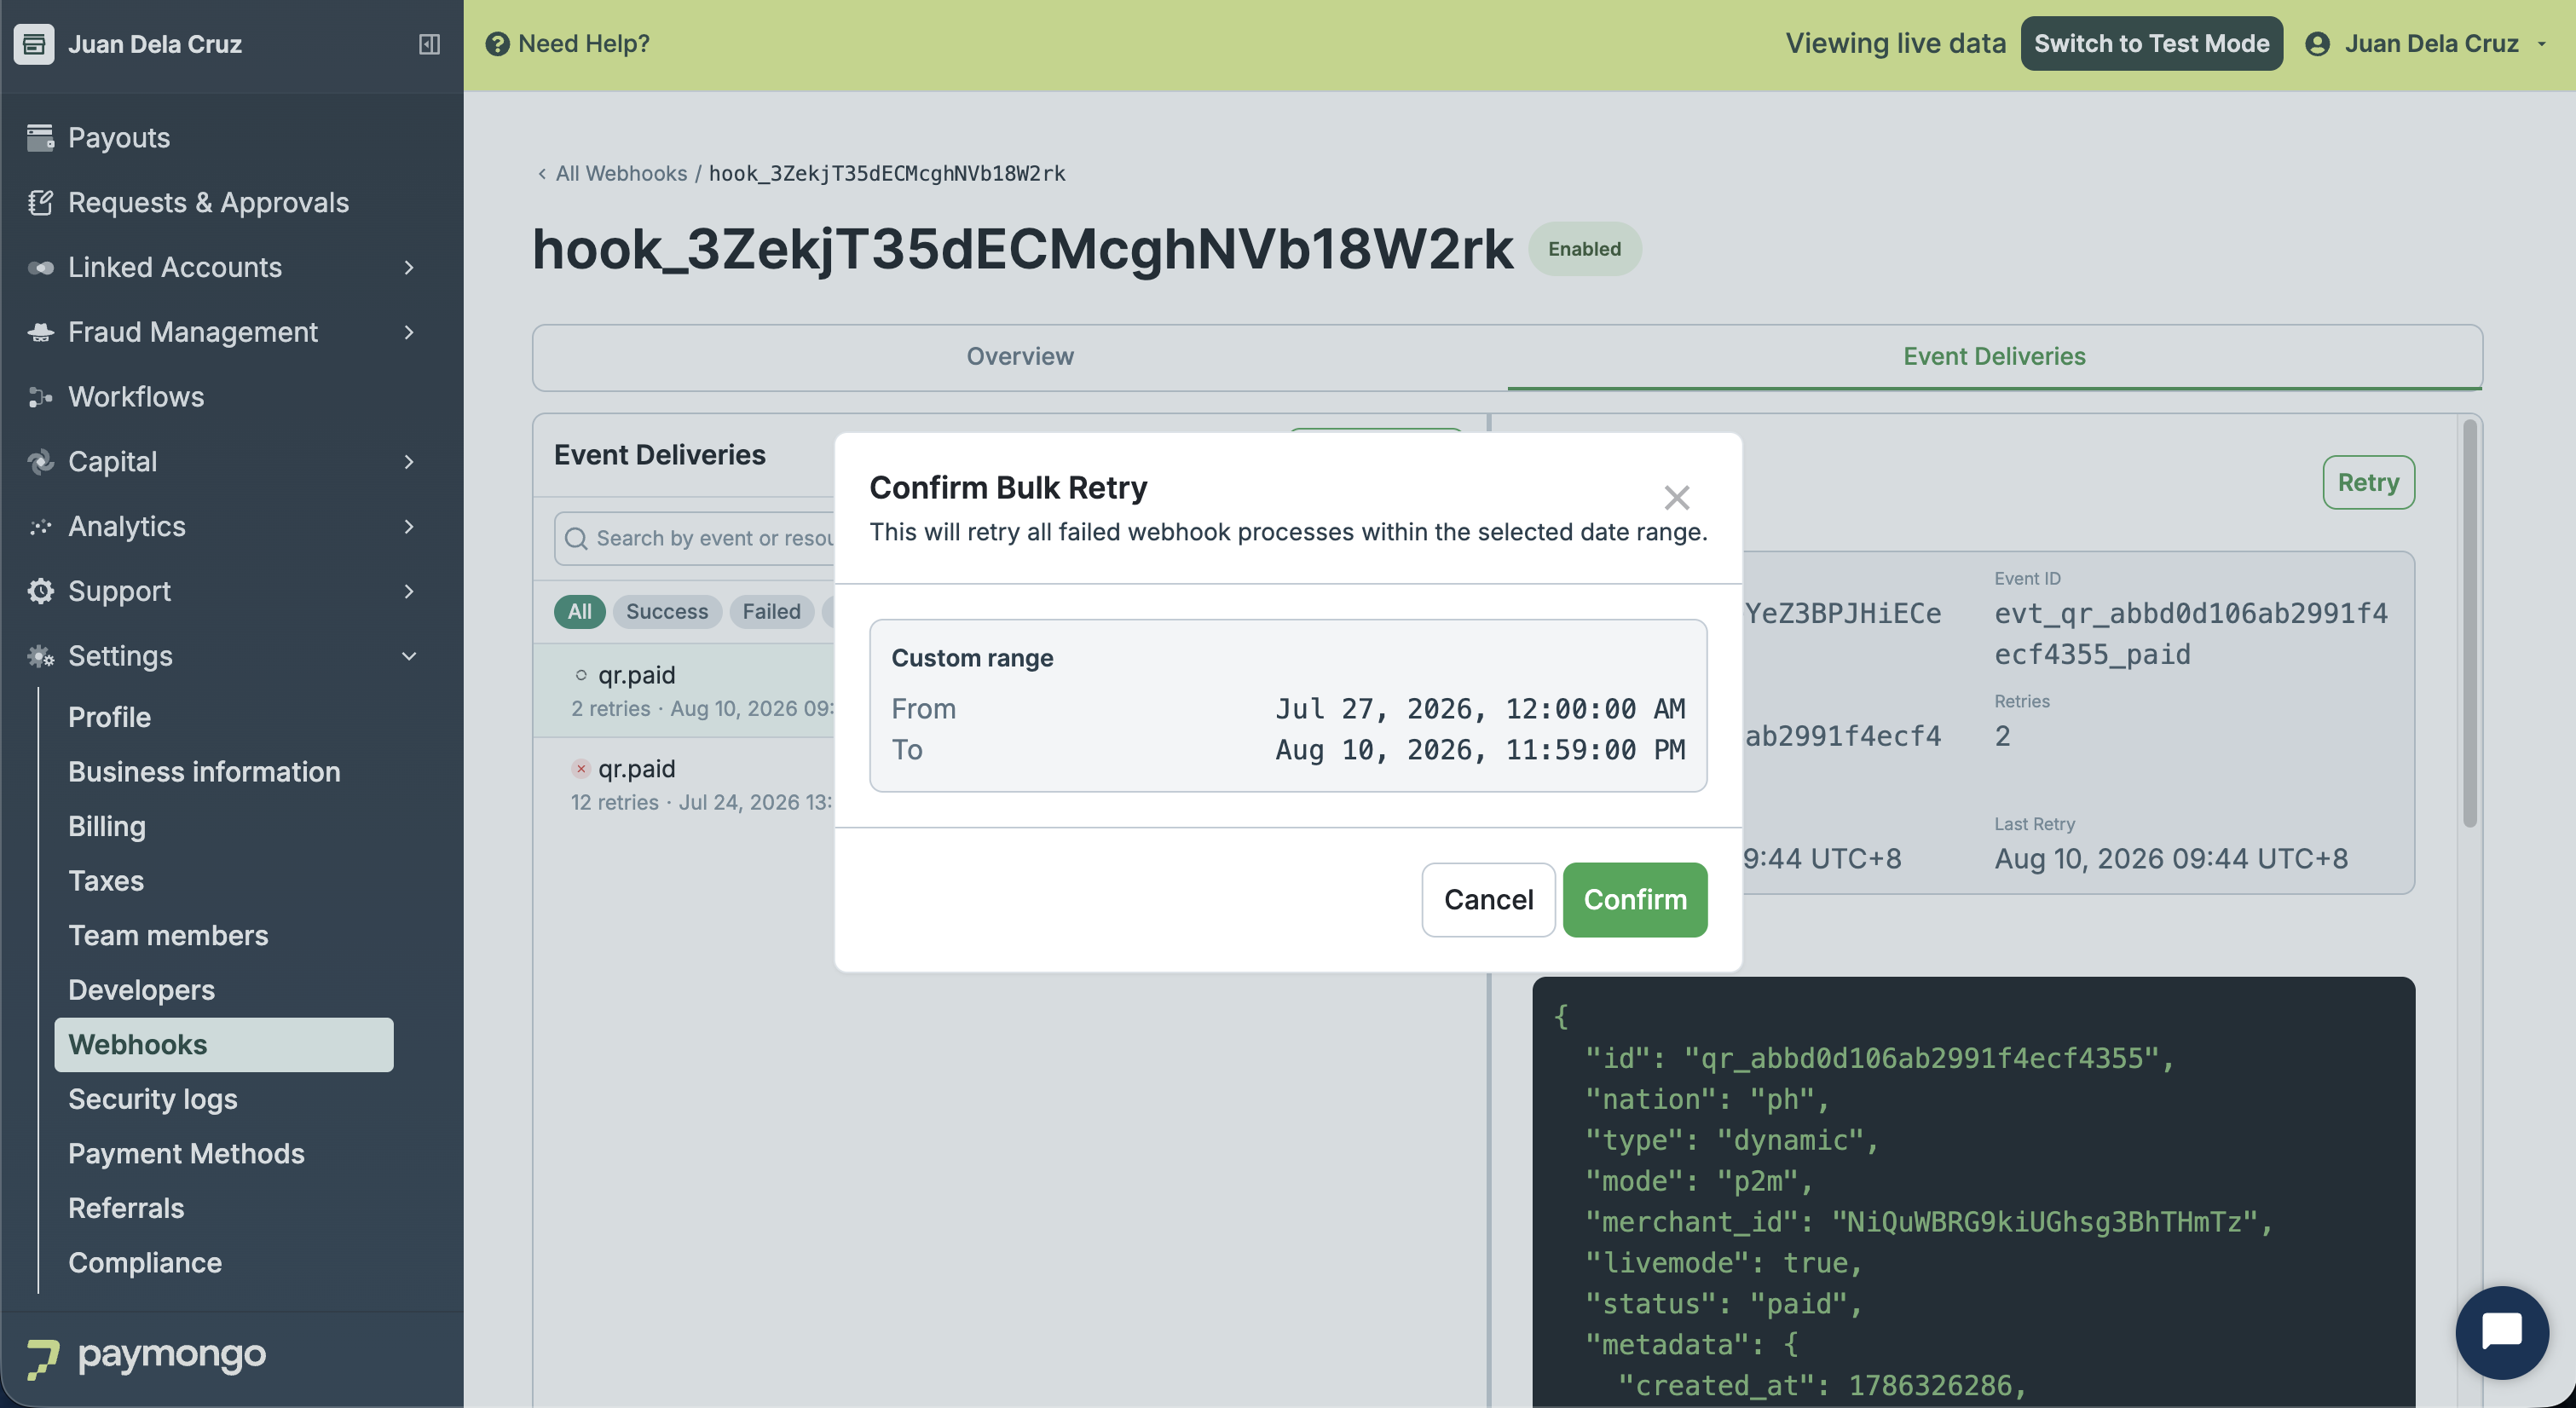This screenshot has width=2576, height=1408.
Task: Click the Payouts sidebar icon
Action: tap(40, 138)
